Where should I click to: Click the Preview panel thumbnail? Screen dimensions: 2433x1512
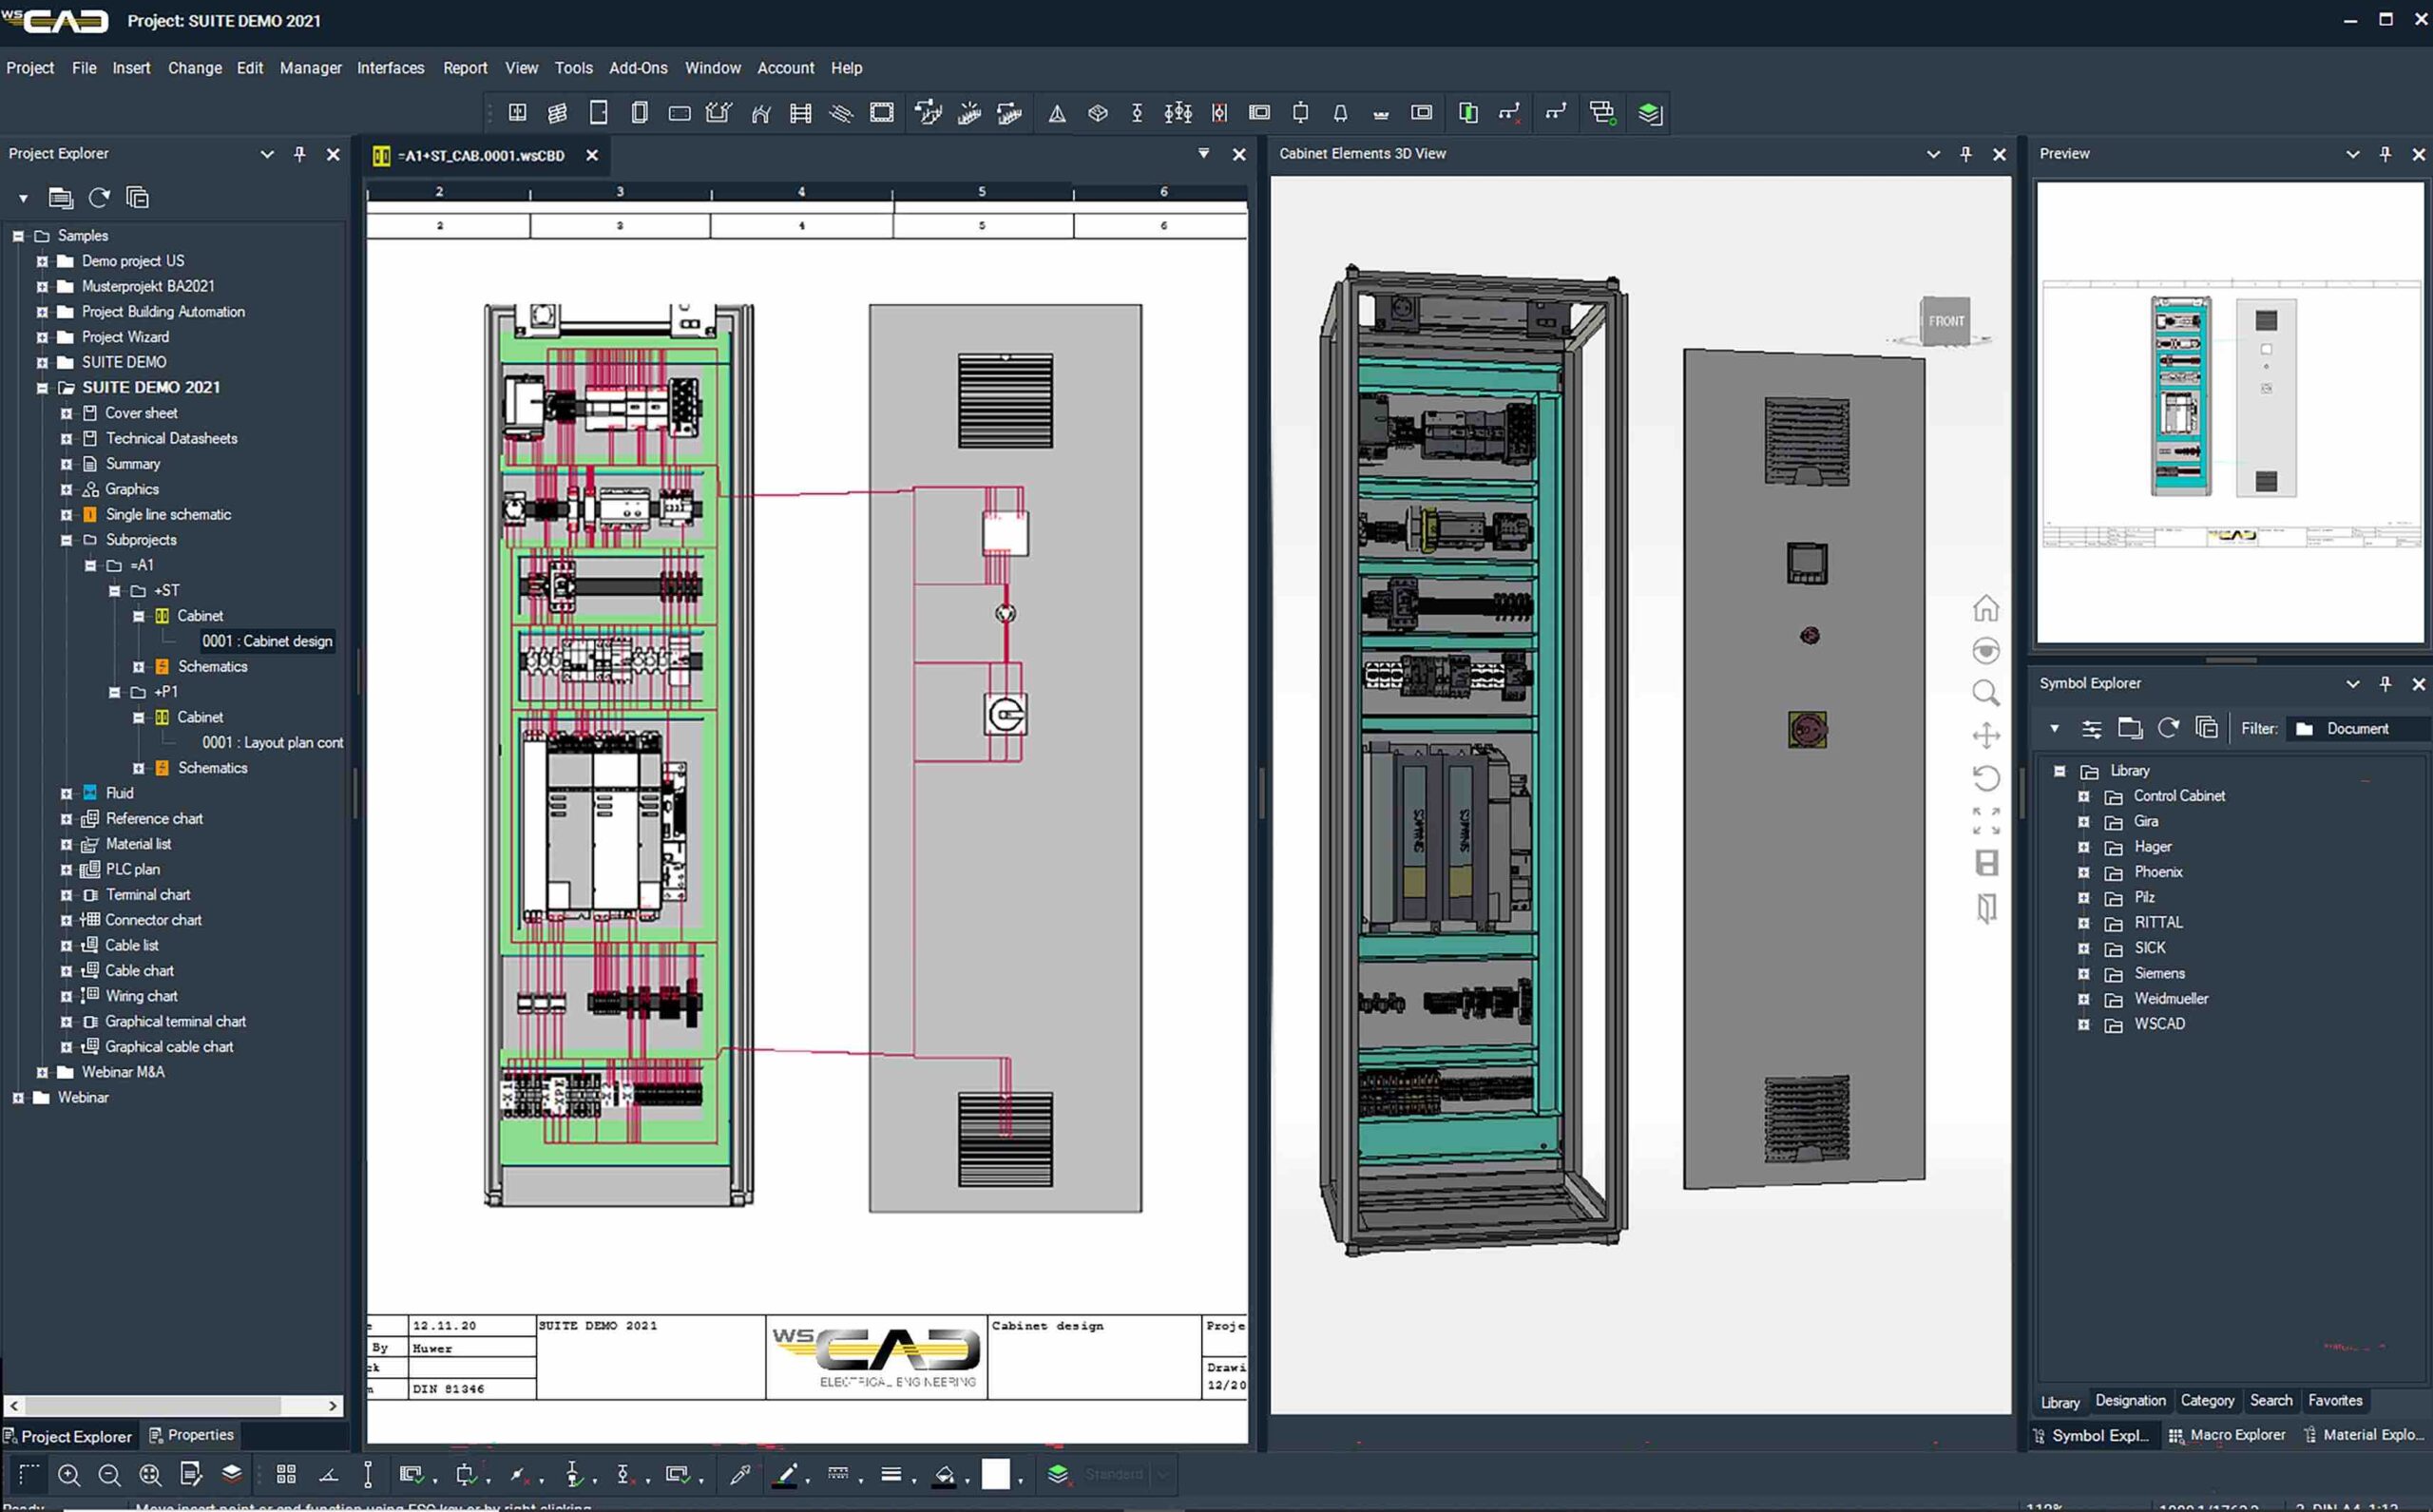tap(2230, 412)
